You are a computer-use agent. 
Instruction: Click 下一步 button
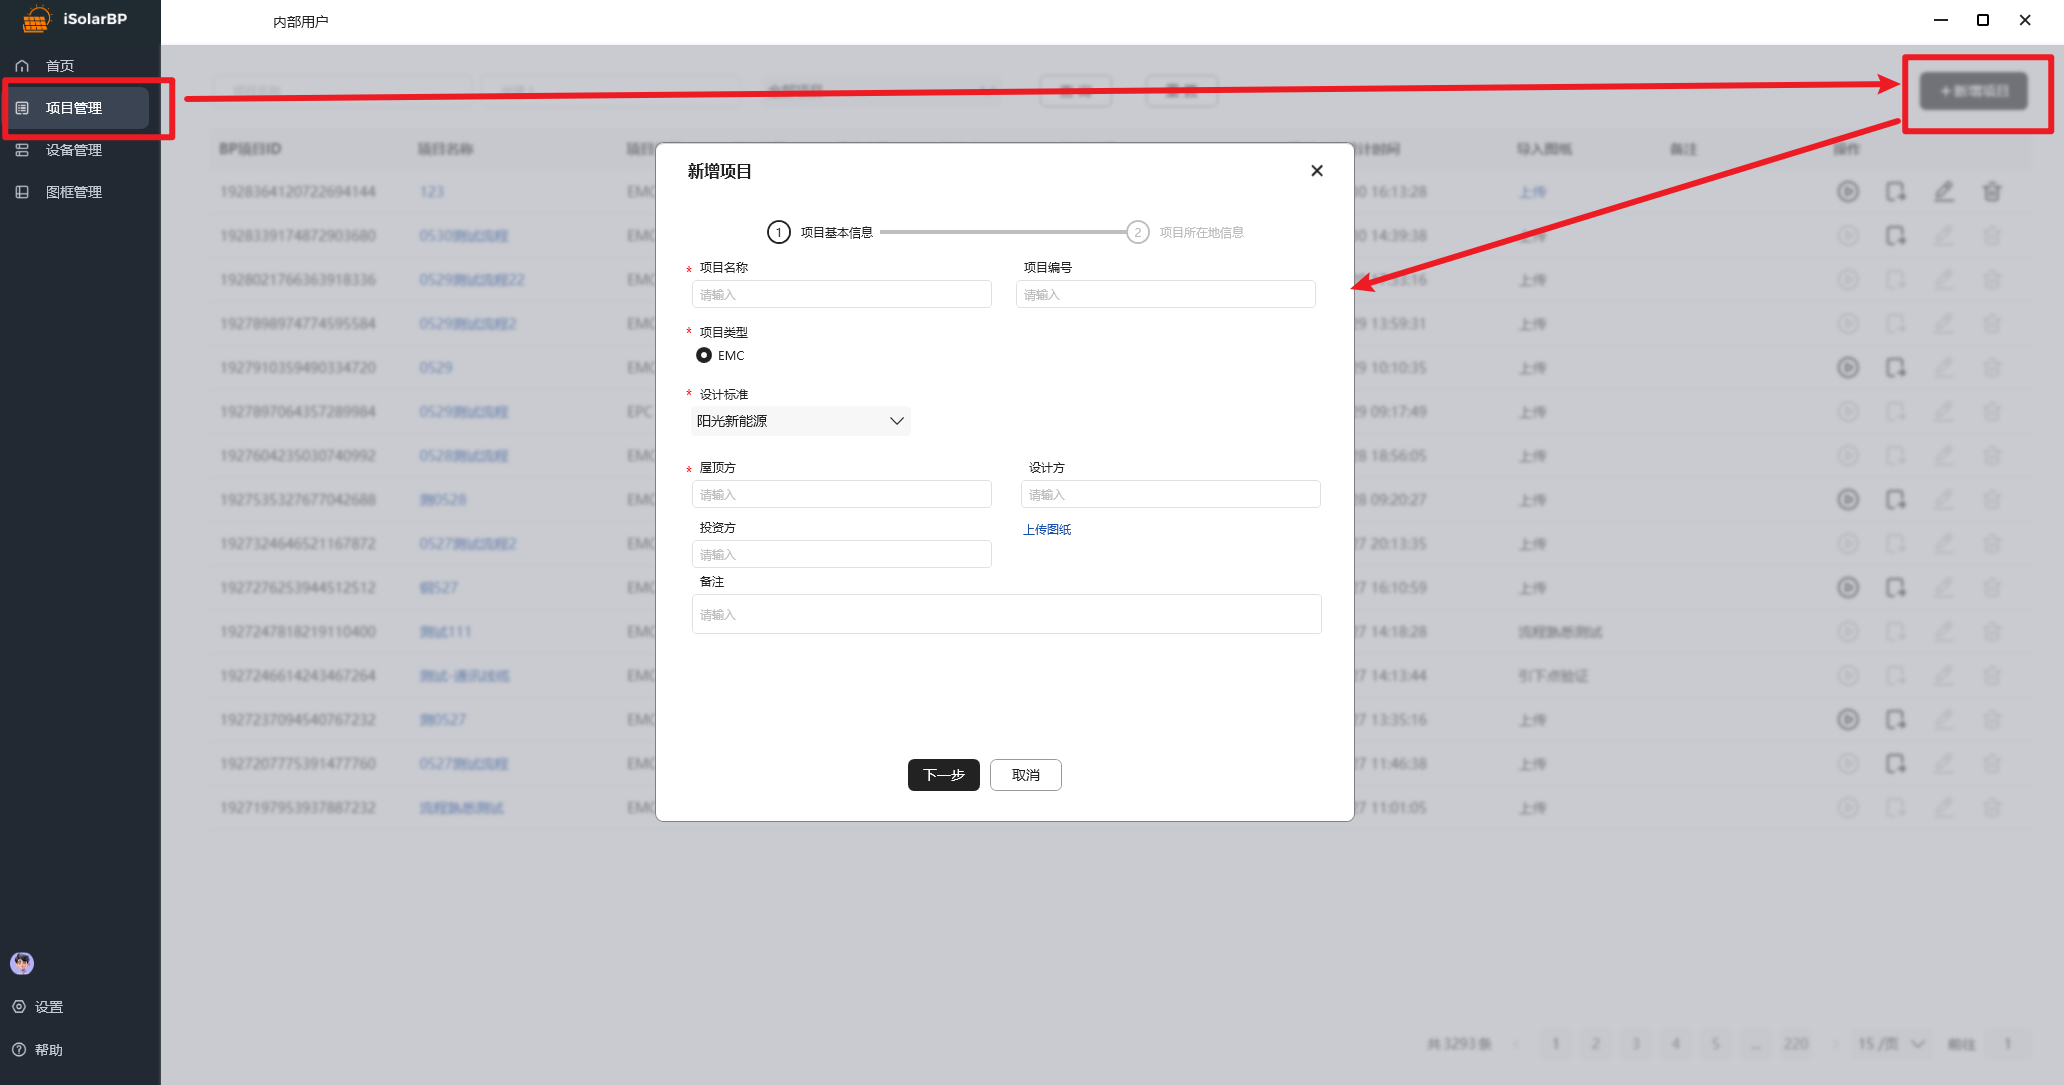point(943,775)
